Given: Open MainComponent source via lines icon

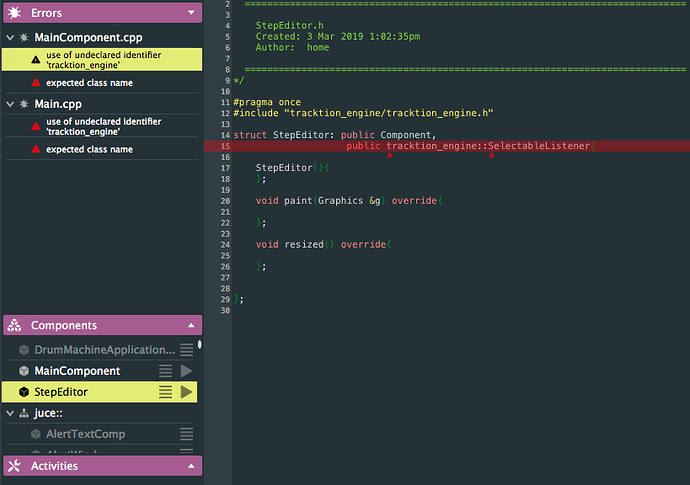Looking at the screenshot, I should click(165, 371).
